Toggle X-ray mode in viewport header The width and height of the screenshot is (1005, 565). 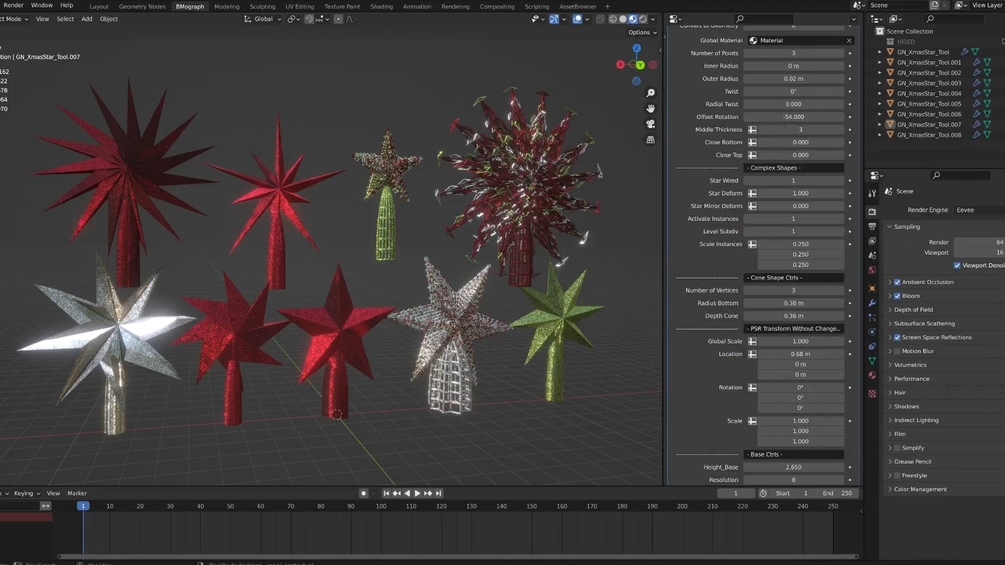pos(600,19)
